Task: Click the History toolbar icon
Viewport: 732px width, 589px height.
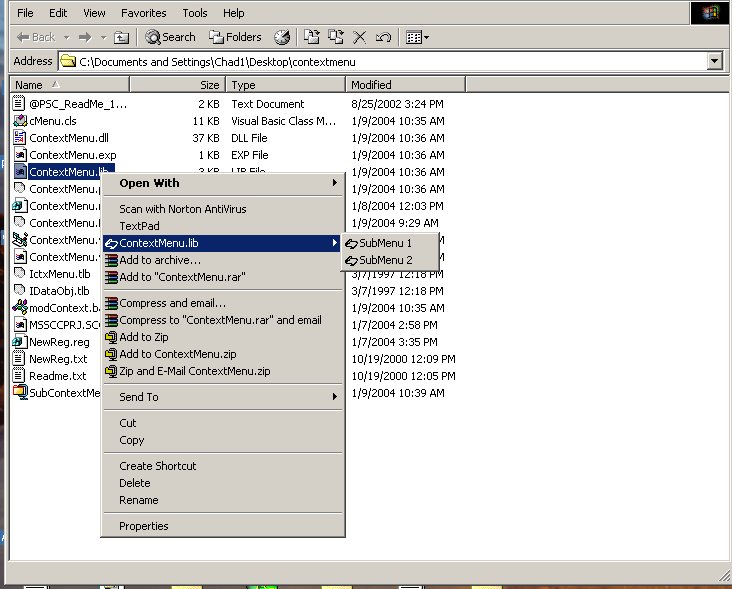Action: pos(282,37)
